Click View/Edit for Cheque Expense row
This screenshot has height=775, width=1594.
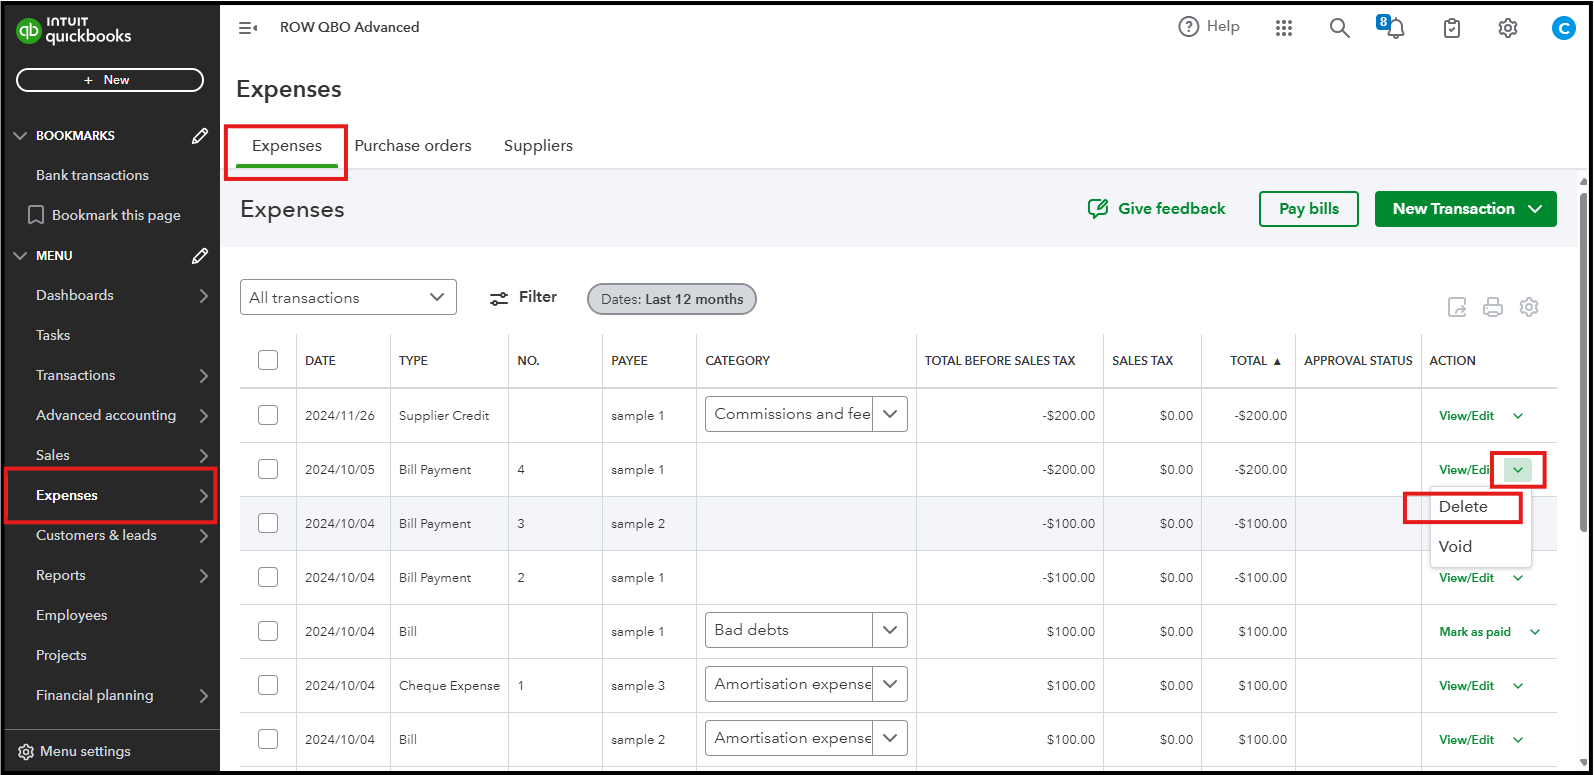coord(1466,686)
